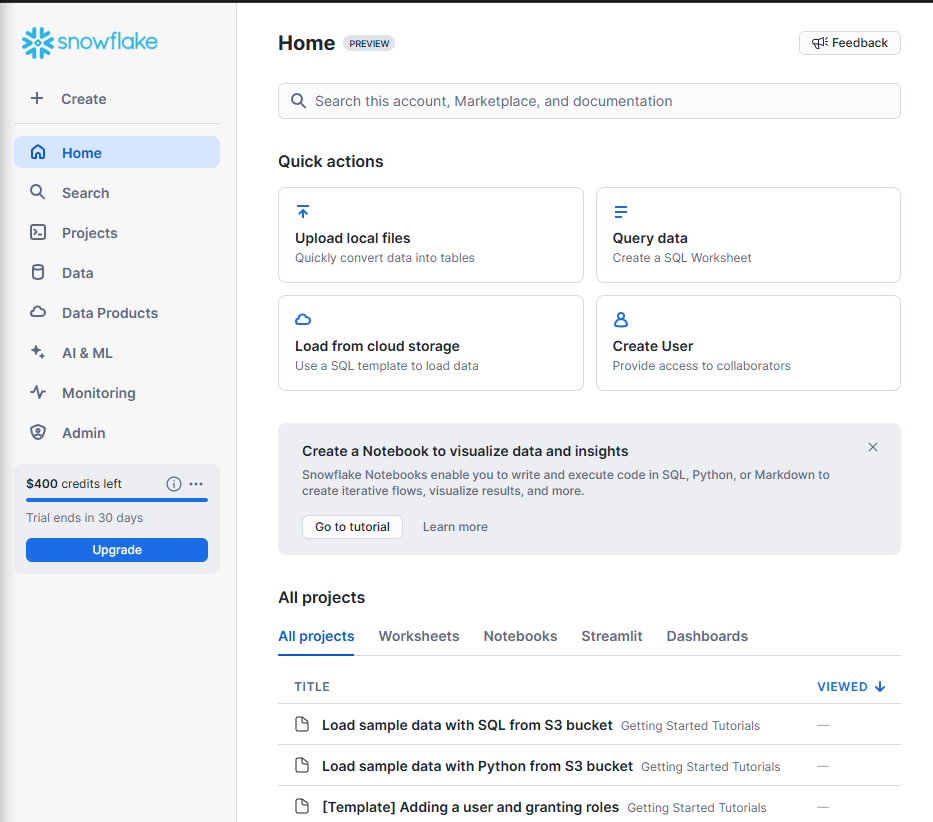
Task: Click the TITLE column header
Action: coord(312,686)
